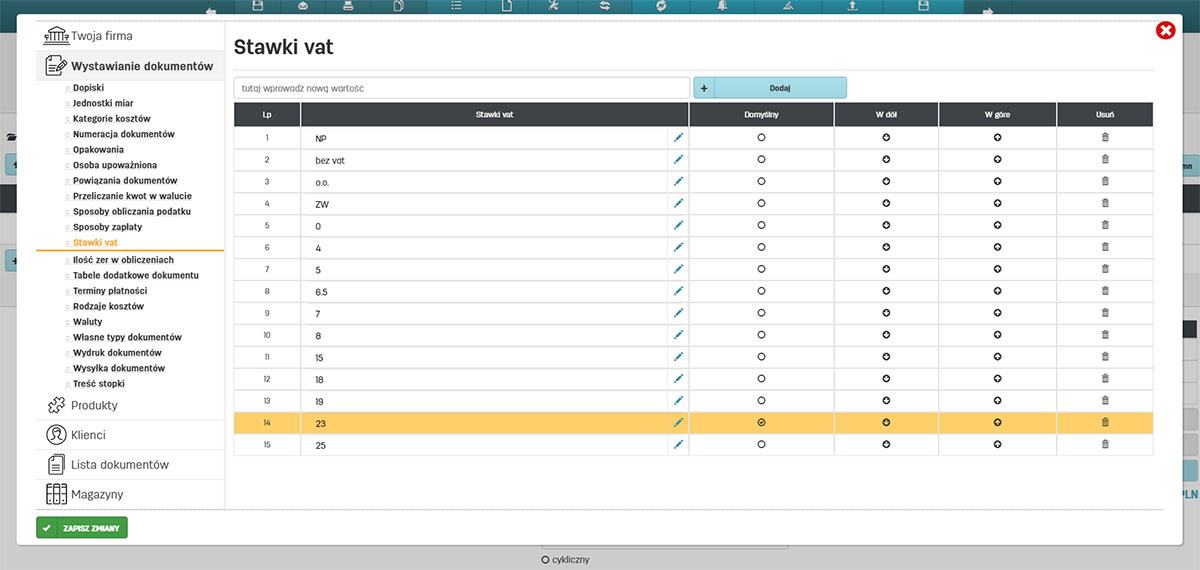Collapse the Wystawianie dokumentów section
1200x570 pixels.
pyautogui.click(x=141, y=66)
